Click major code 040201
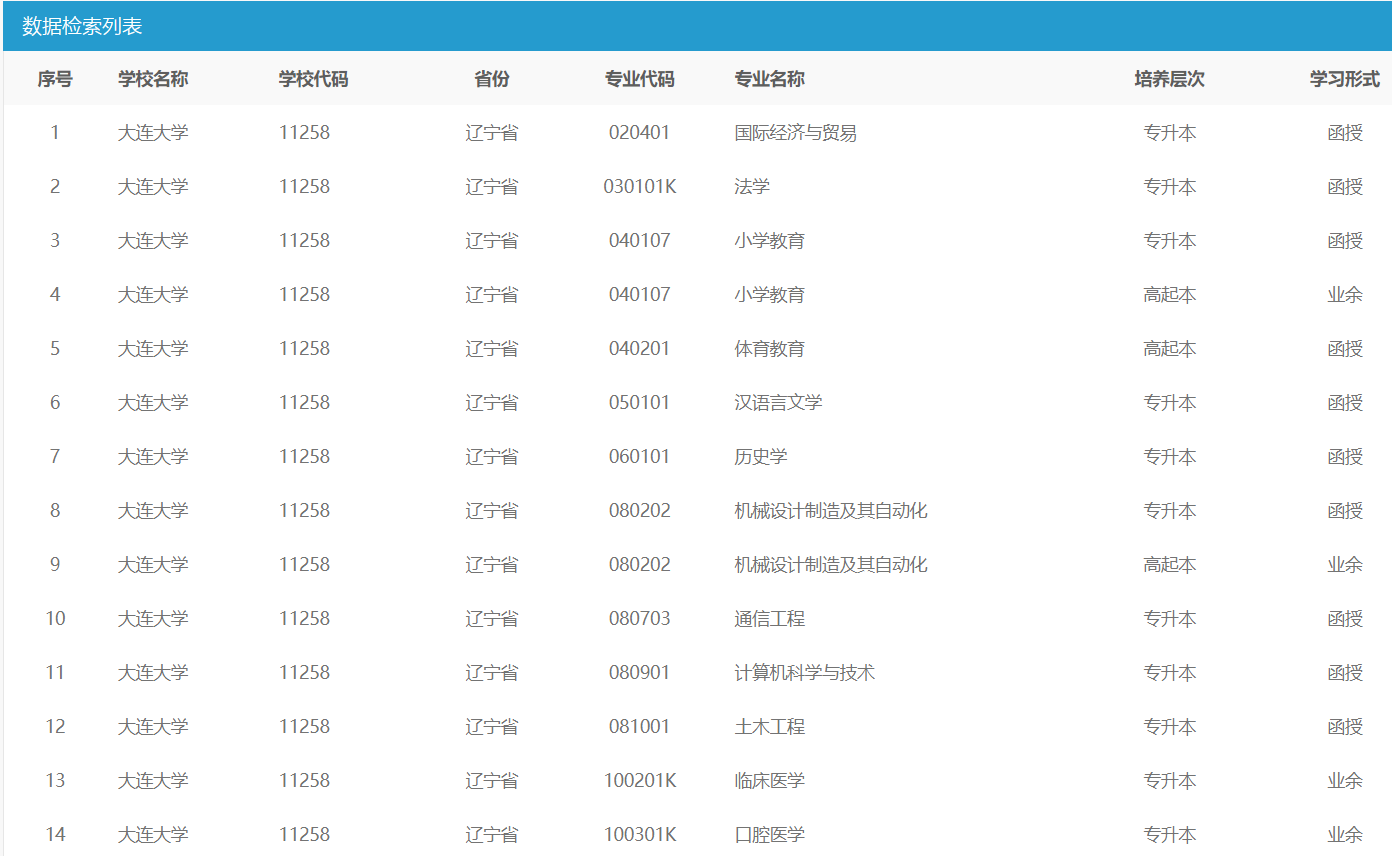The height and width of the screenshot is (856, 1392). coord(640,349)
